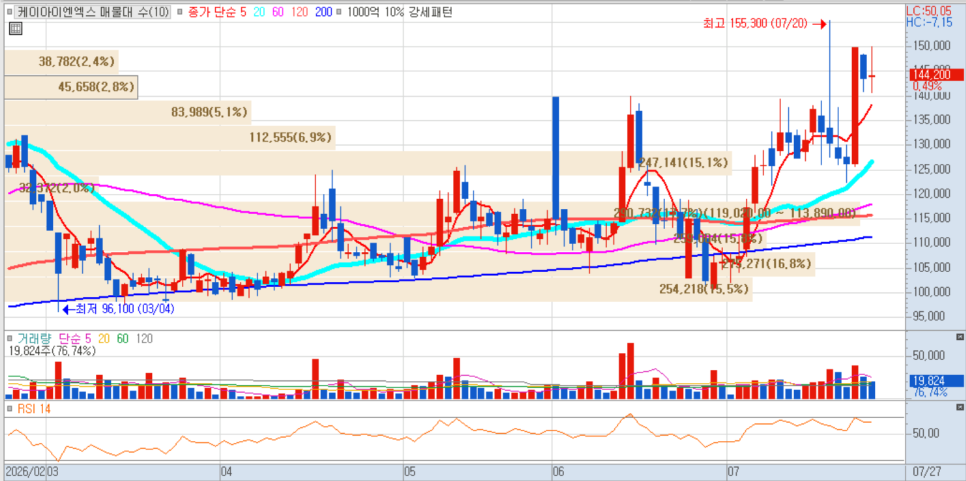
Task: Click the 05 month label on time axis
Action: tap(410, 472)
